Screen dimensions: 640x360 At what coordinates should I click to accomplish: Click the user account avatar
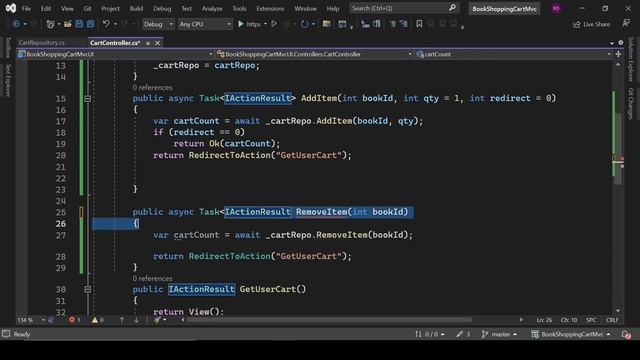(x=556, y=8)
